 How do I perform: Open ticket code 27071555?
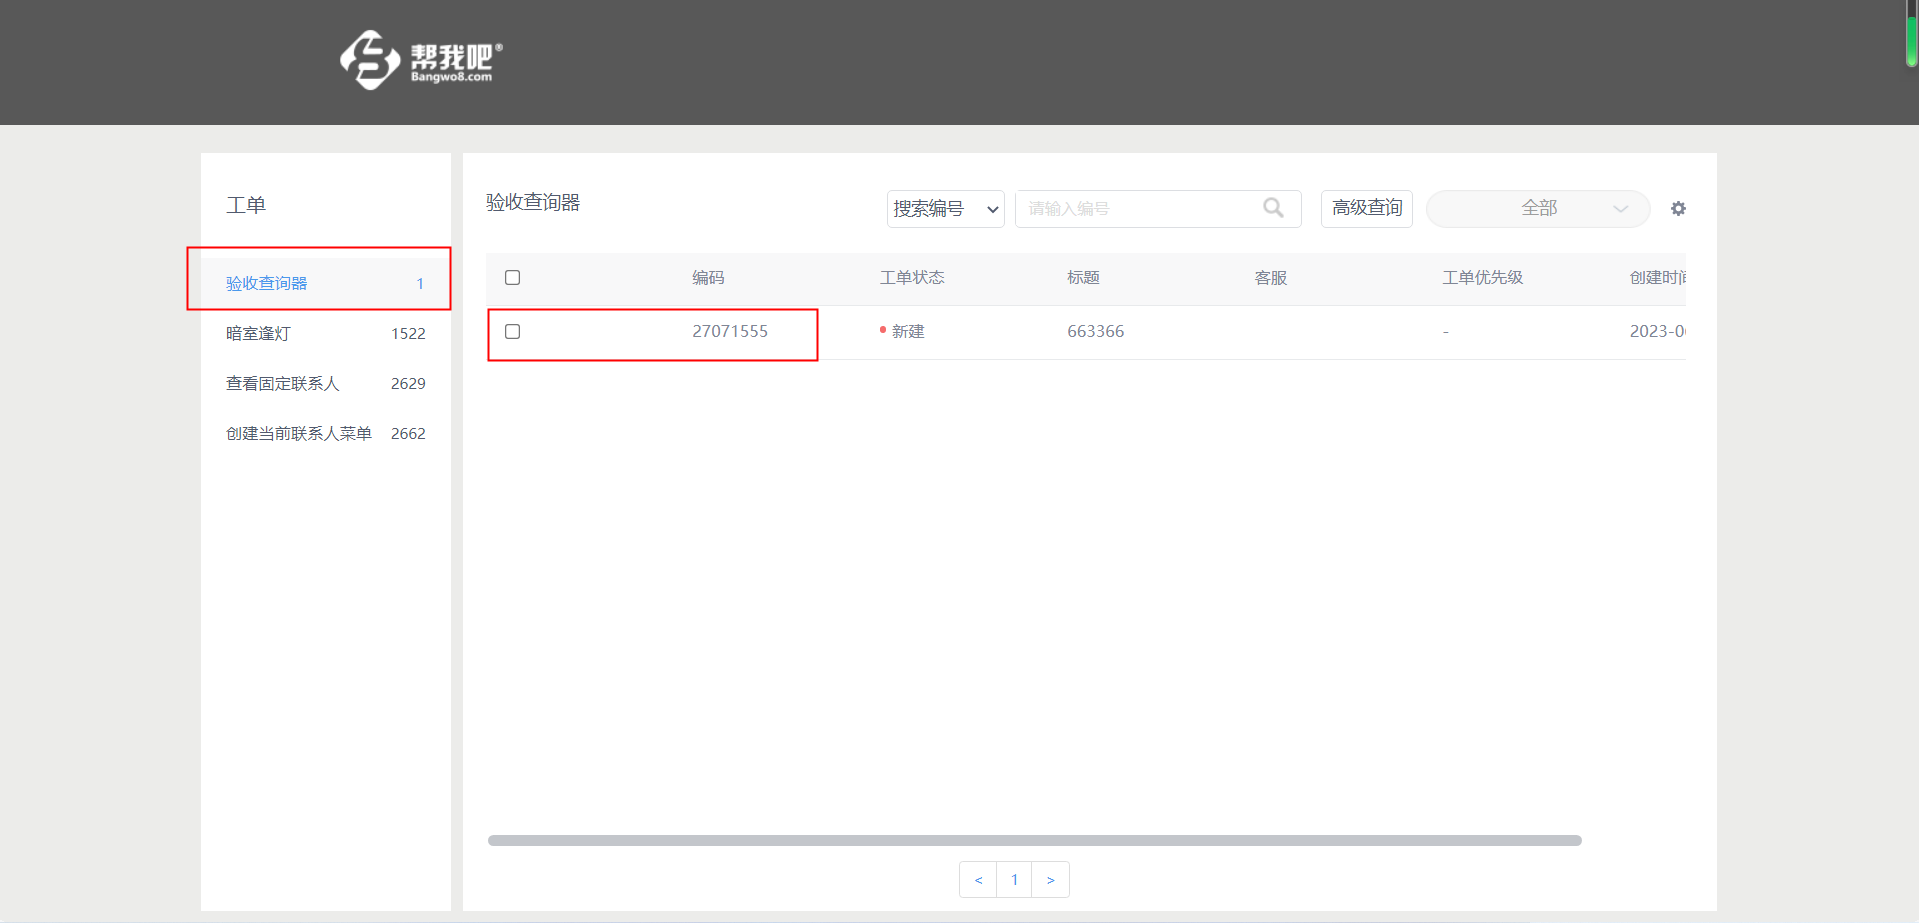pos(730,331)
